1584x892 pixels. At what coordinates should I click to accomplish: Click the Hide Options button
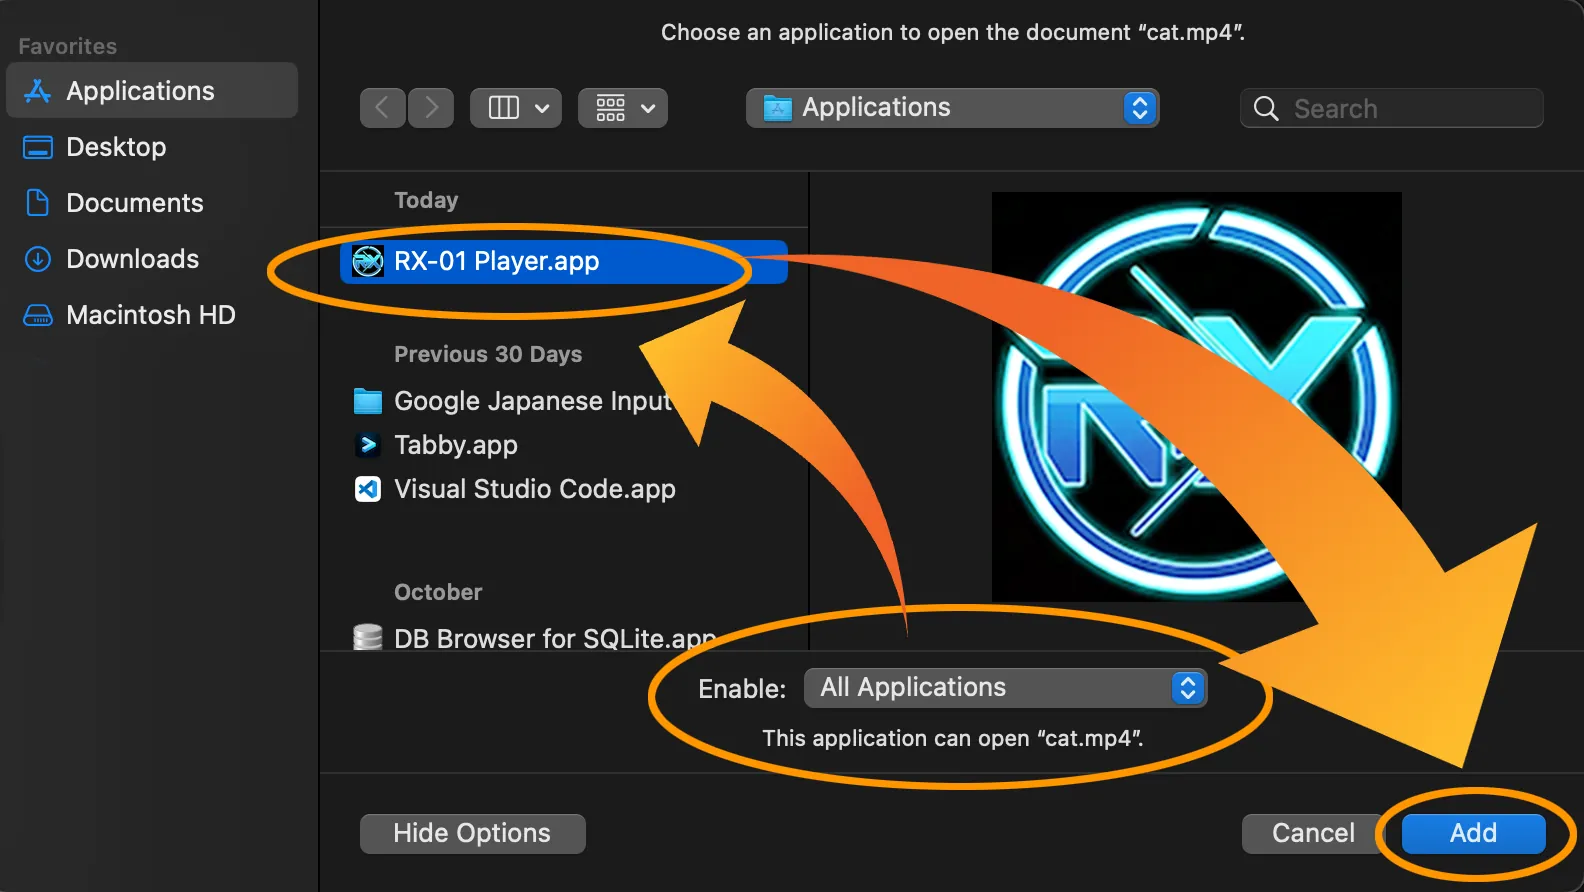coord(472,833)
